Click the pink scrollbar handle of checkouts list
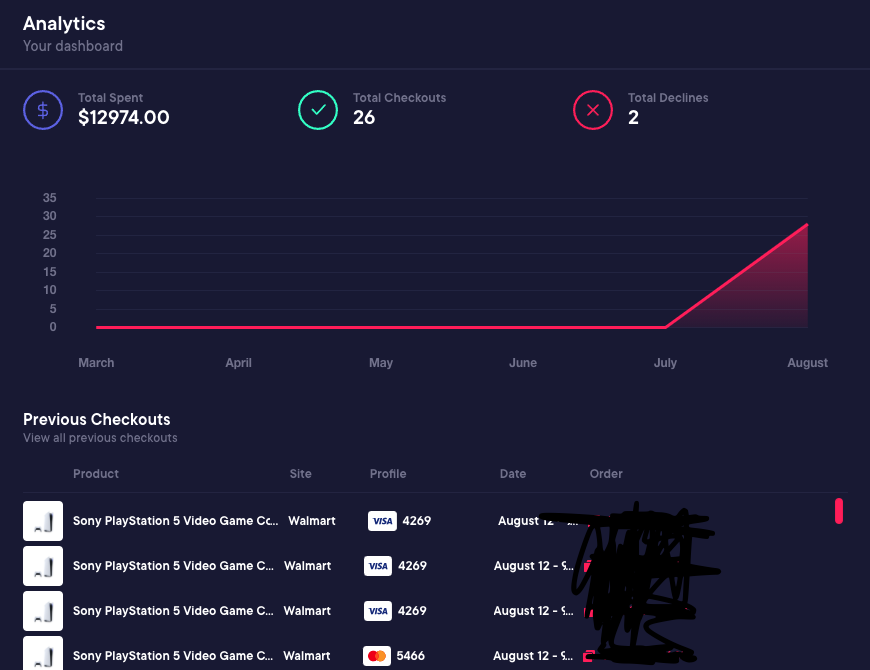Screen dimensions: 870x670 (x=839, y=511)
